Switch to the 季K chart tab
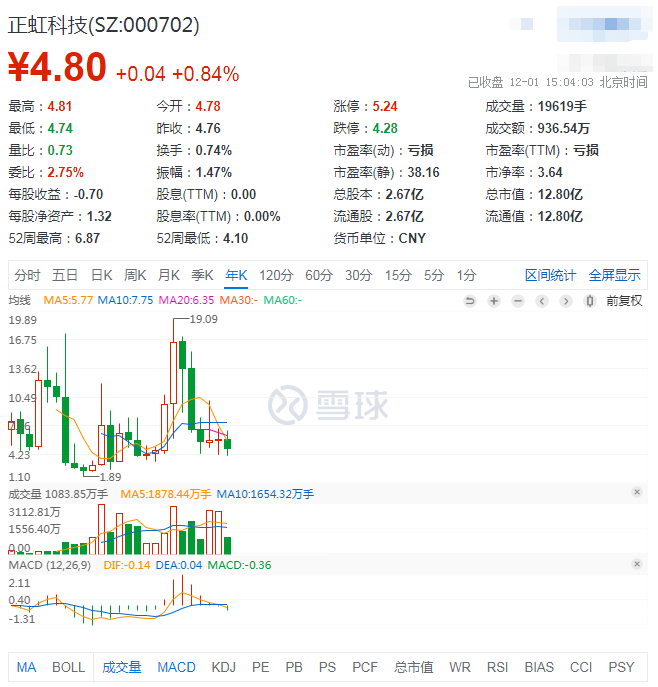Screen dimensions: 658x687 (x=203, y=276)
